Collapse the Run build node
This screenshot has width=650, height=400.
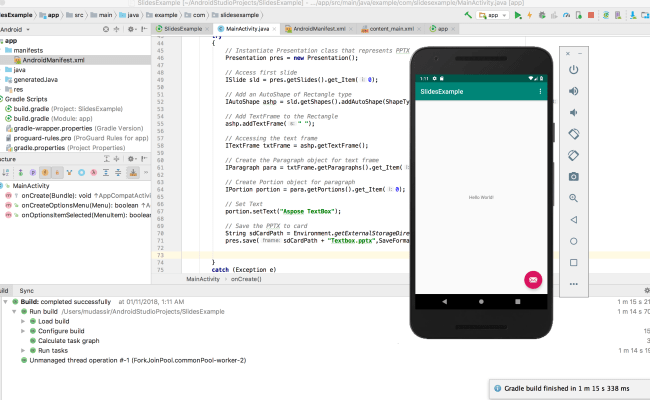pyautogui.click(x=14, y=311)
